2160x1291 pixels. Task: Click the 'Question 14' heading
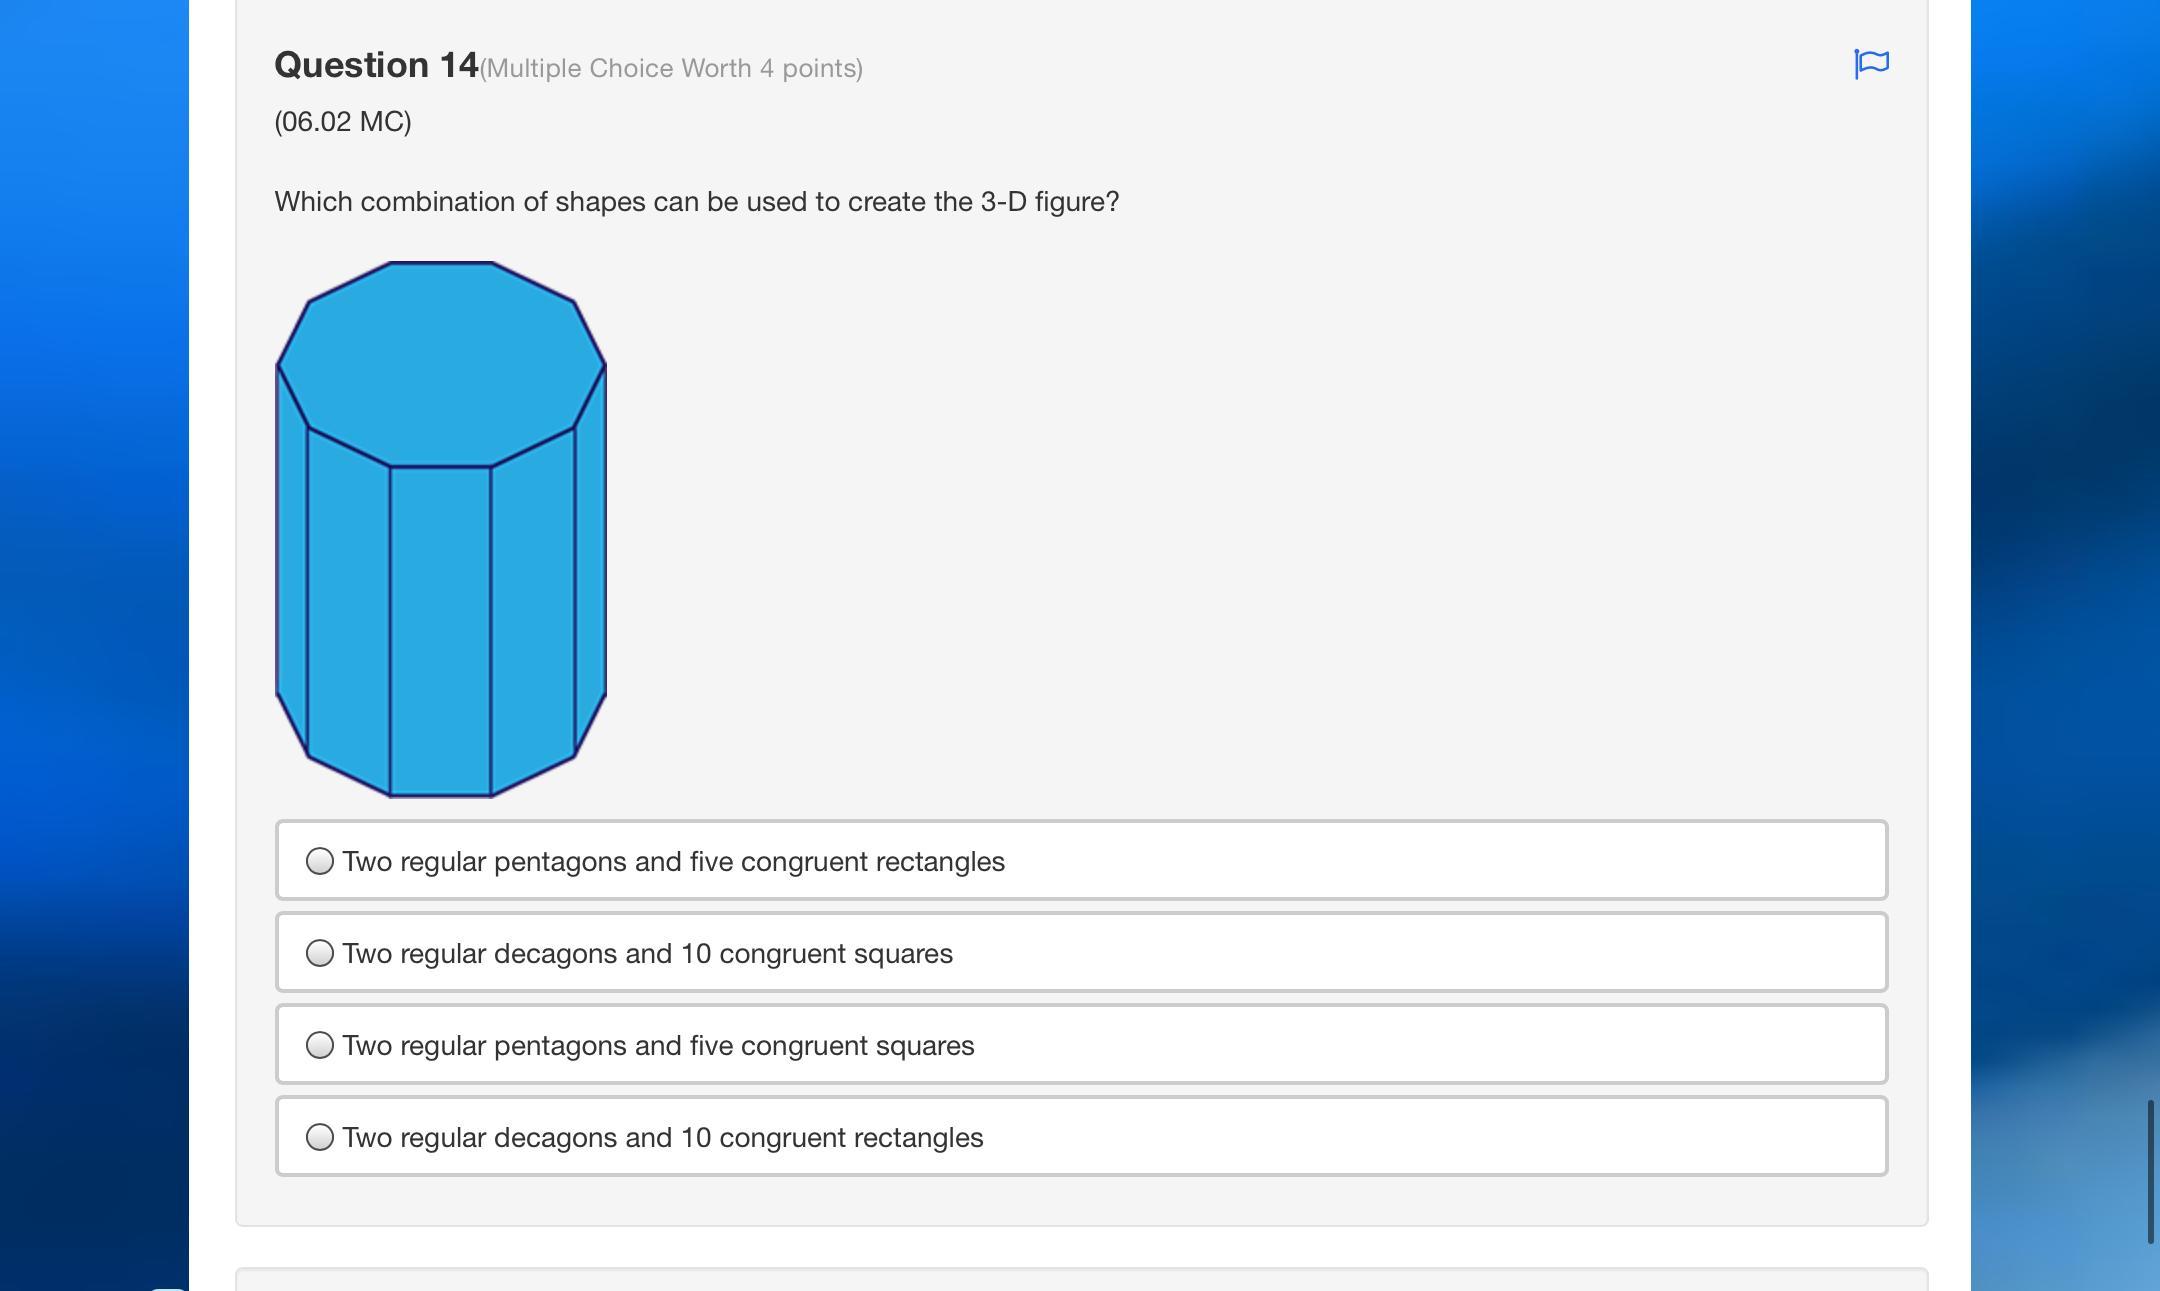click(x=376, y=66)
